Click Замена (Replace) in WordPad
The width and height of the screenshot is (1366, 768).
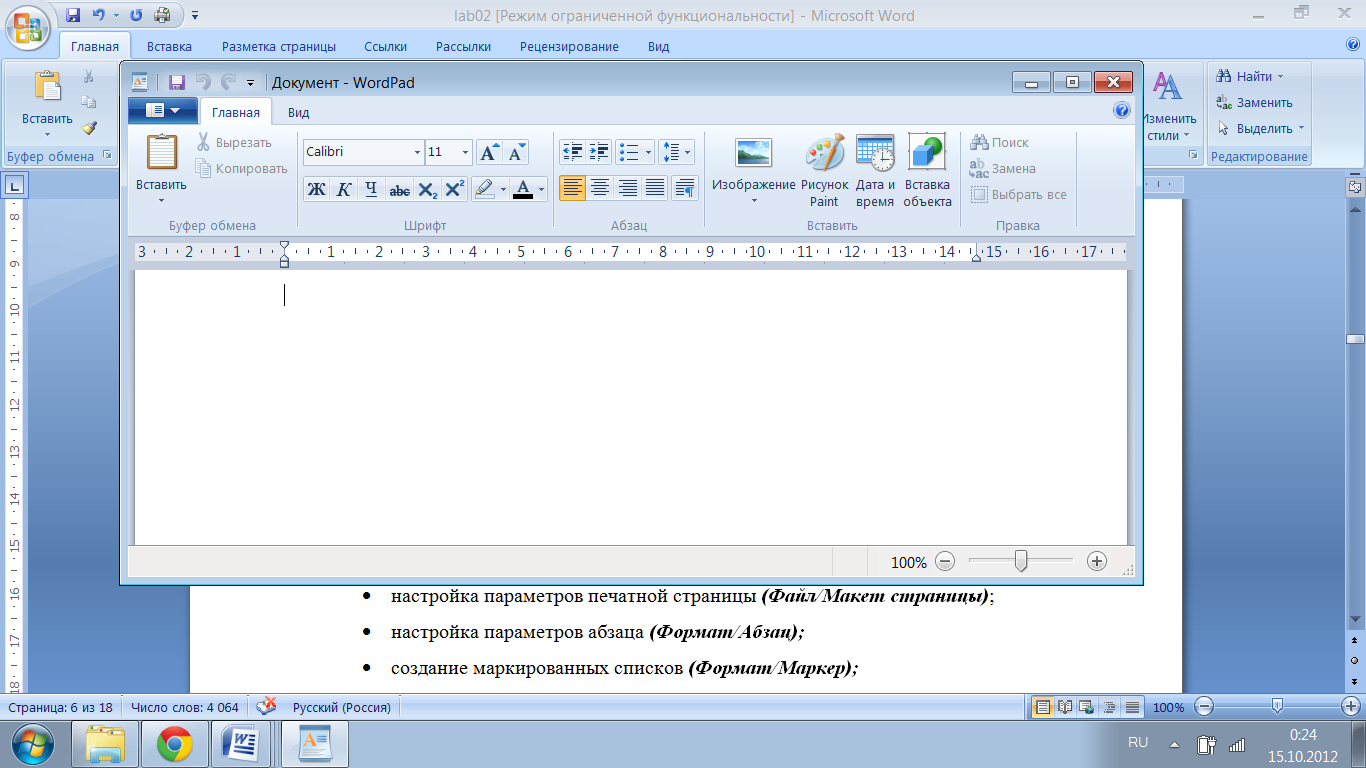(x=1003, y=168)
